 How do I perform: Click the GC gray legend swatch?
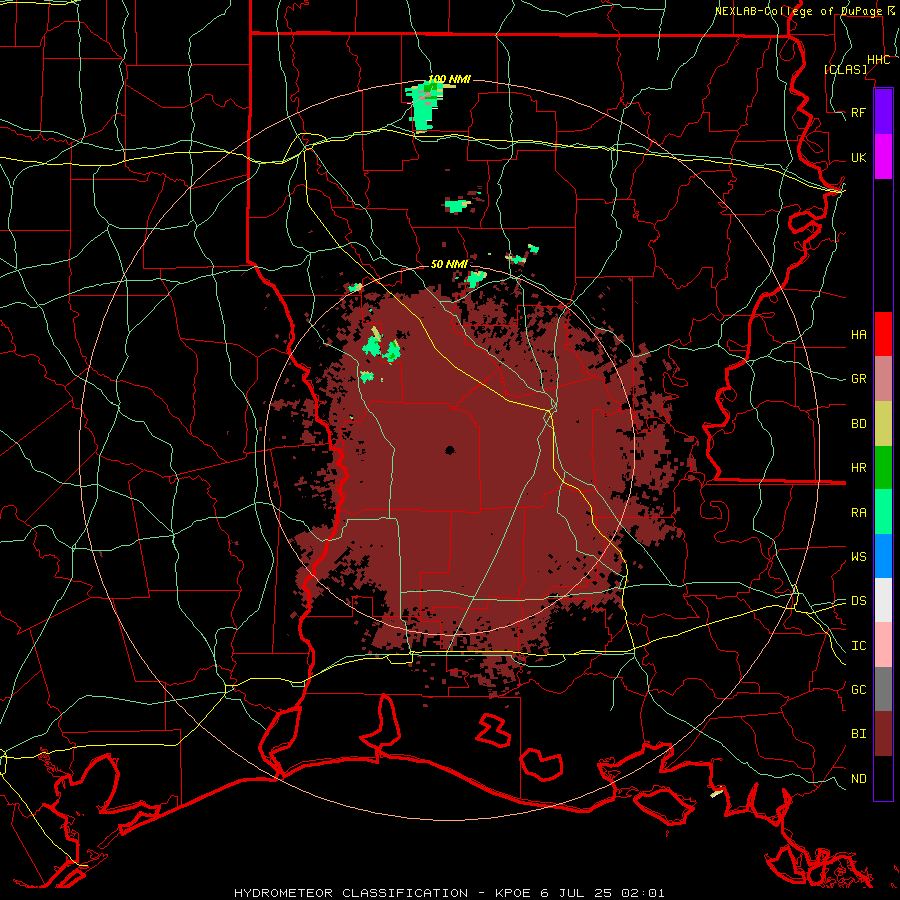click(883, 689)
